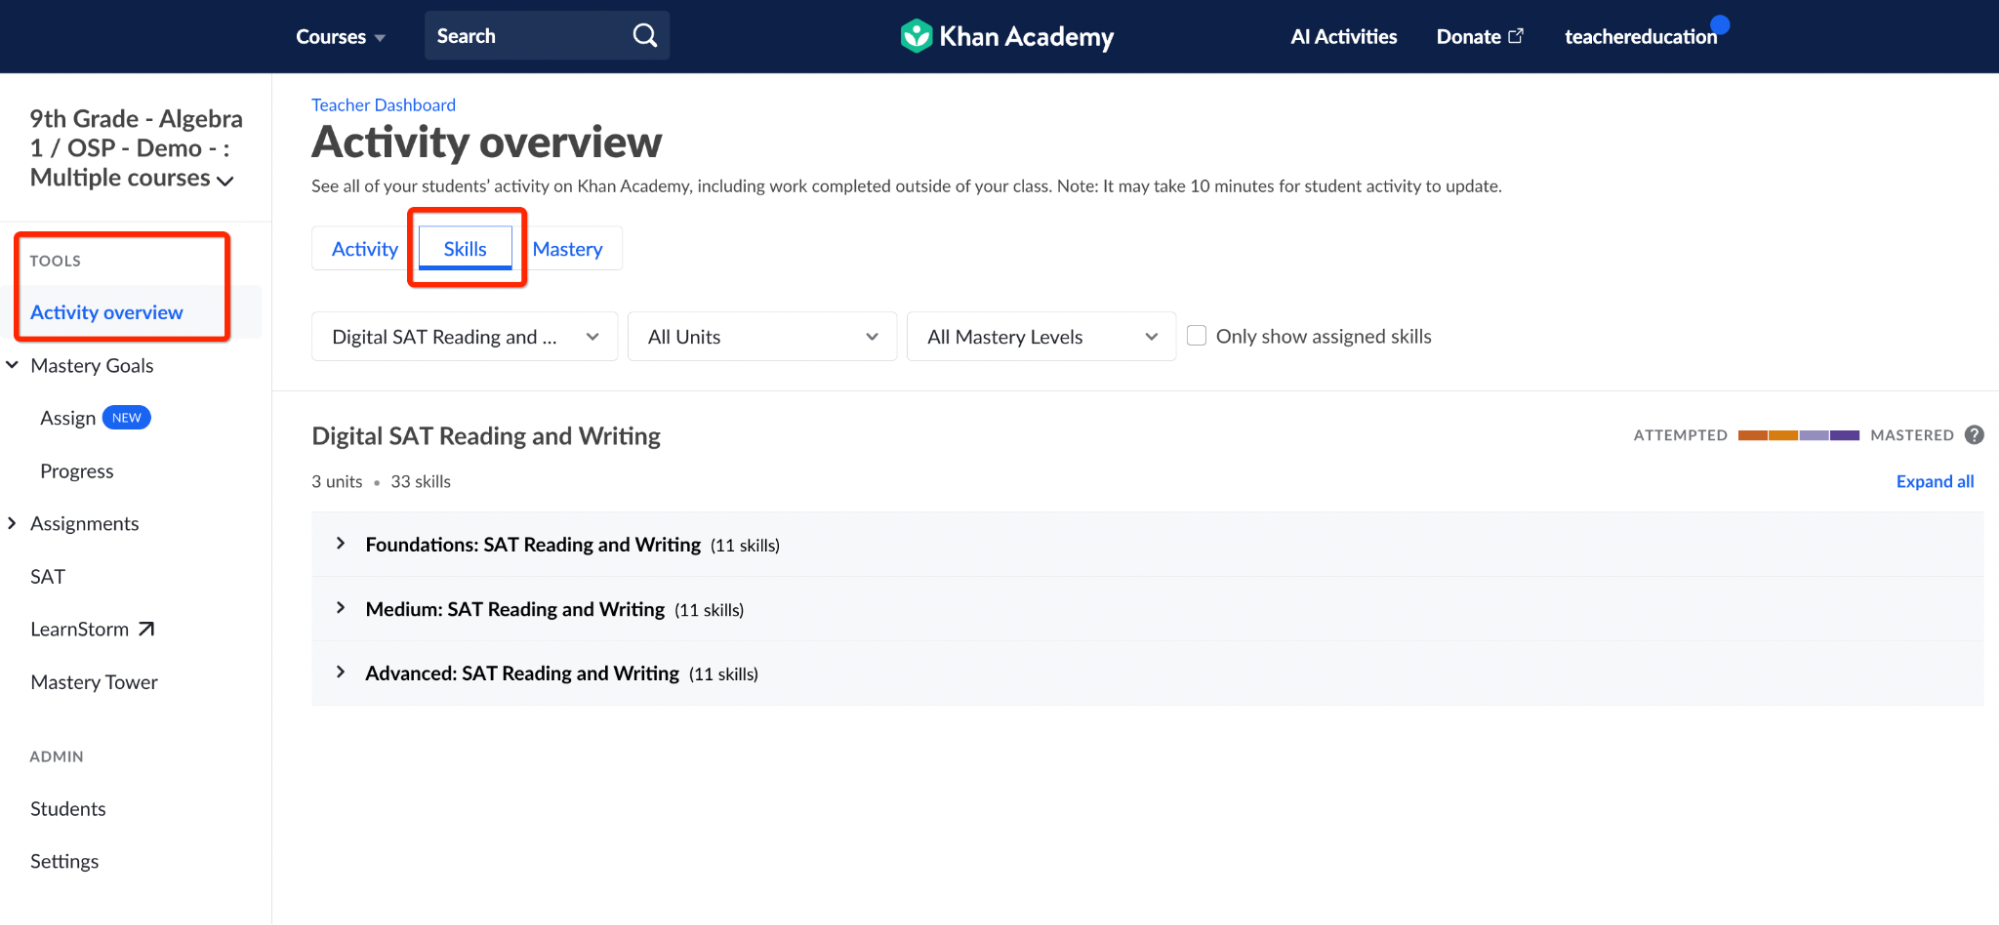Open Students under Admin
Viewport: 1999px width, 925px height.
[x=68, y=808]
